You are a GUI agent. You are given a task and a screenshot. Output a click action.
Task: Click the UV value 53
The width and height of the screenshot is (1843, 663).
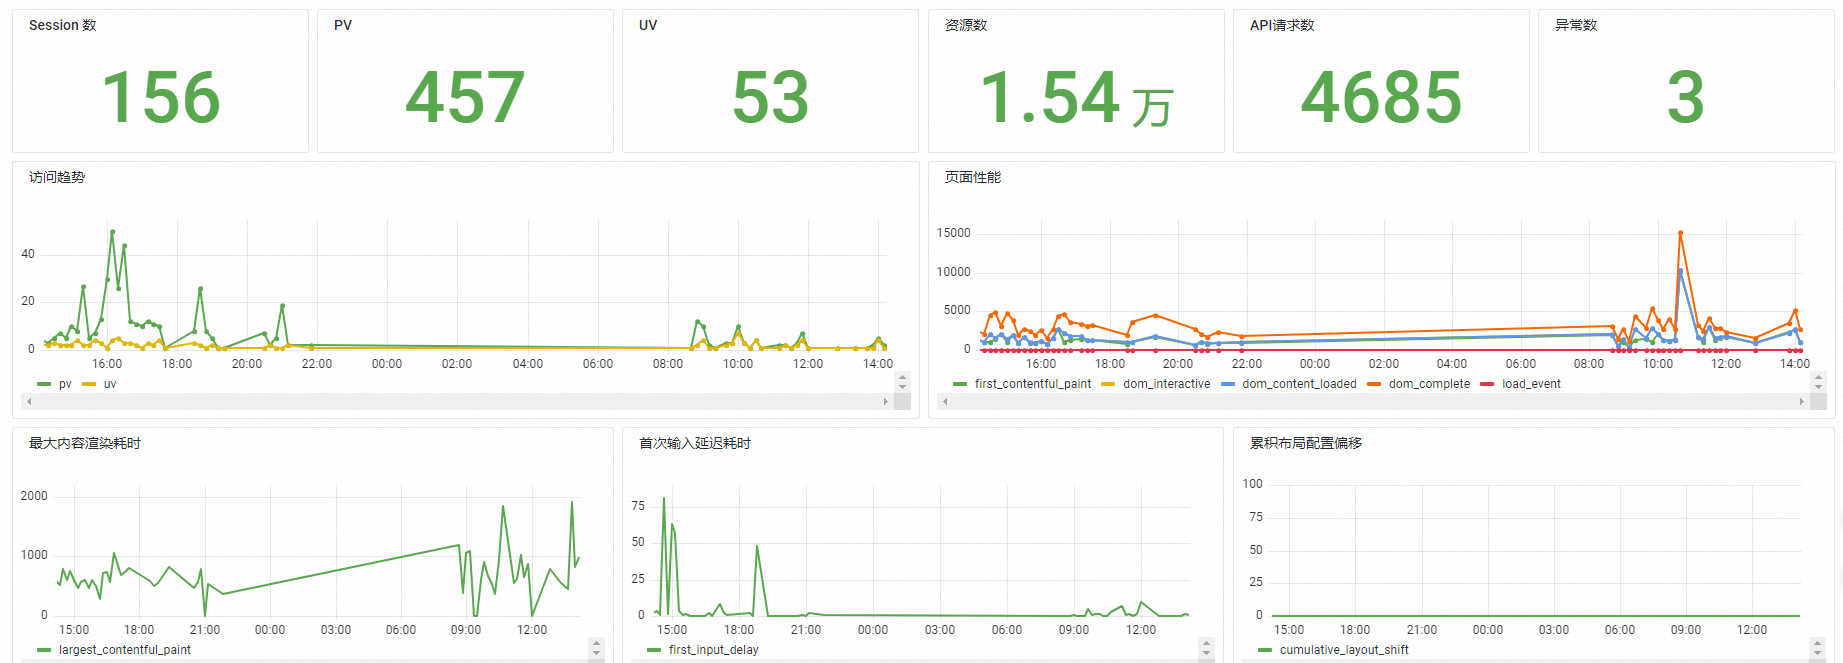pyautogui.click(x=770, y=98)
